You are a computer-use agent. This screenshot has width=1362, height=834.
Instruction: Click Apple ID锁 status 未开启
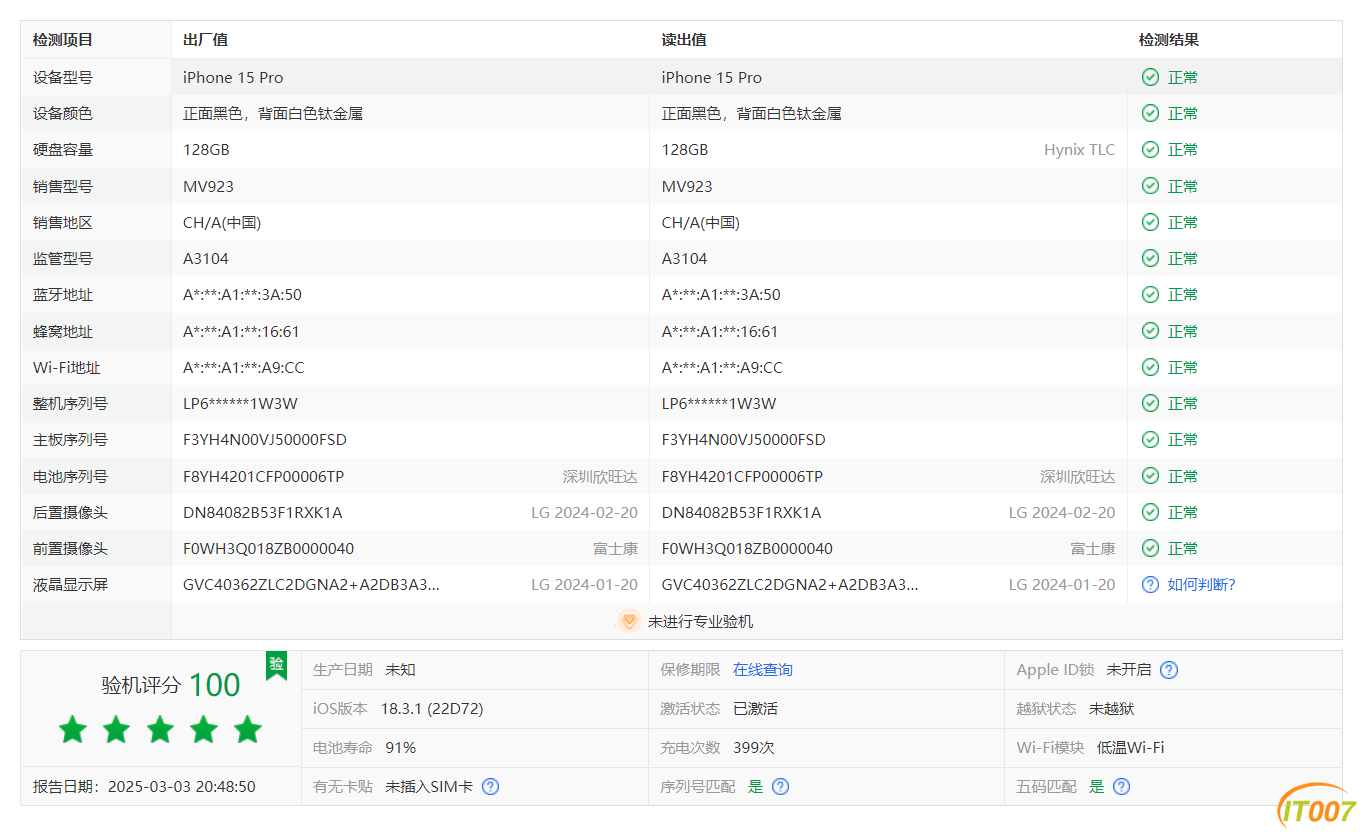click(1129, 670)
